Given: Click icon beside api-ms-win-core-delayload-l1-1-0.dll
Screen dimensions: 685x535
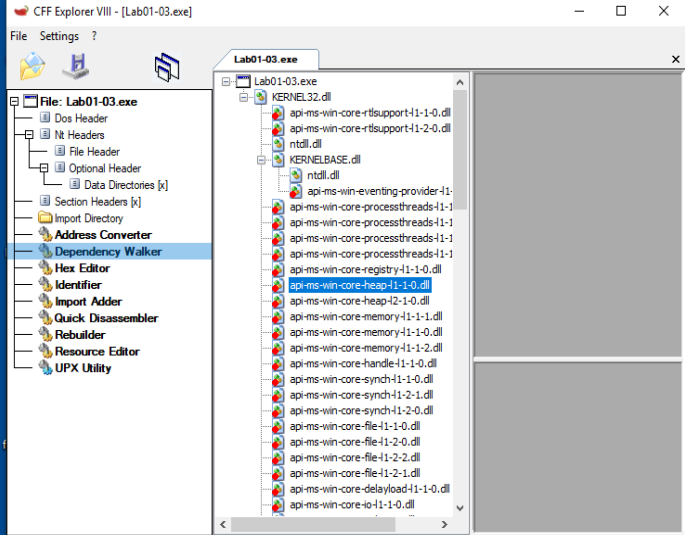Looking at the screenshot, I should coord(278,489).
